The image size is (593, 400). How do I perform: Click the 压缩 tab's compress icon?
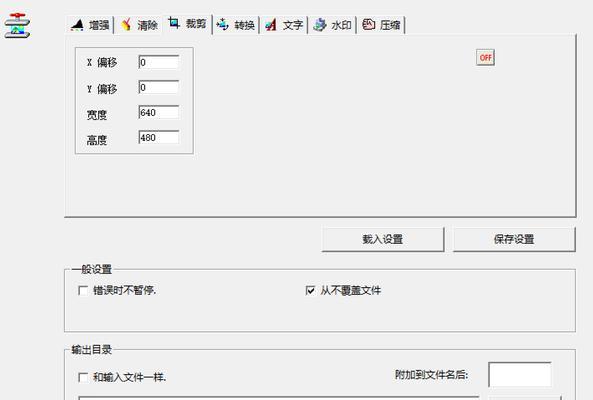pos(368,24)
